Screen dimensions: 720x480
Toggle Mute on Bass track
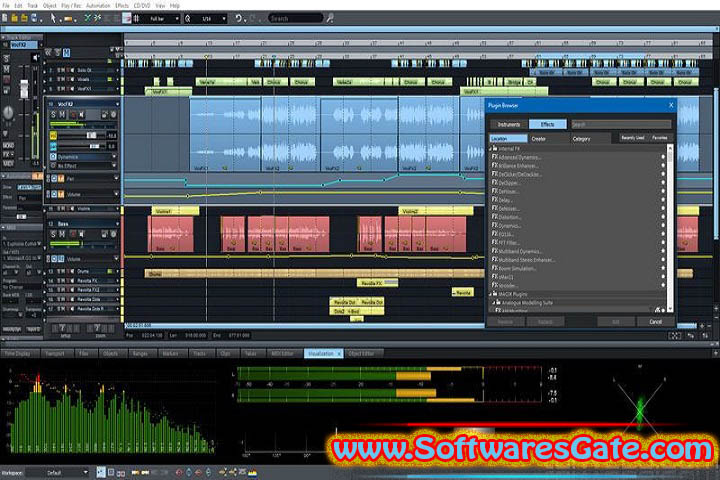[x=62, y=234]
